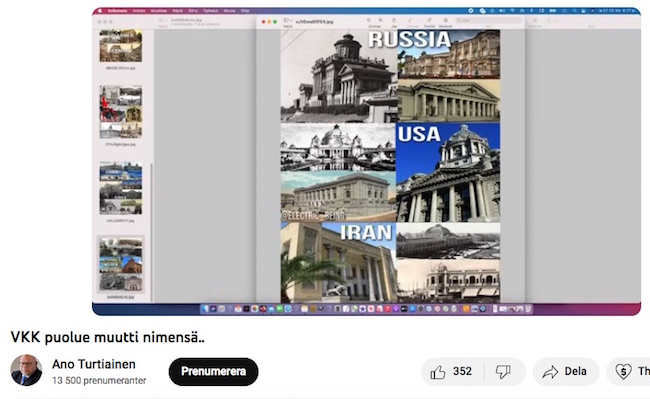Select the highlighted bottom sidebar thumbnail in Preview
This screenshot has height=399, width=650.
click(x=121, y=264)
